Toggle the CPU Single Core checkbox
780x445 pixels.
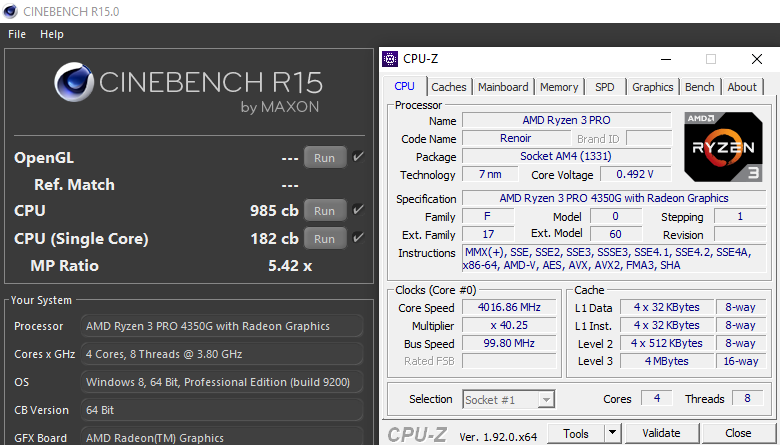click(x=359, y=238)
